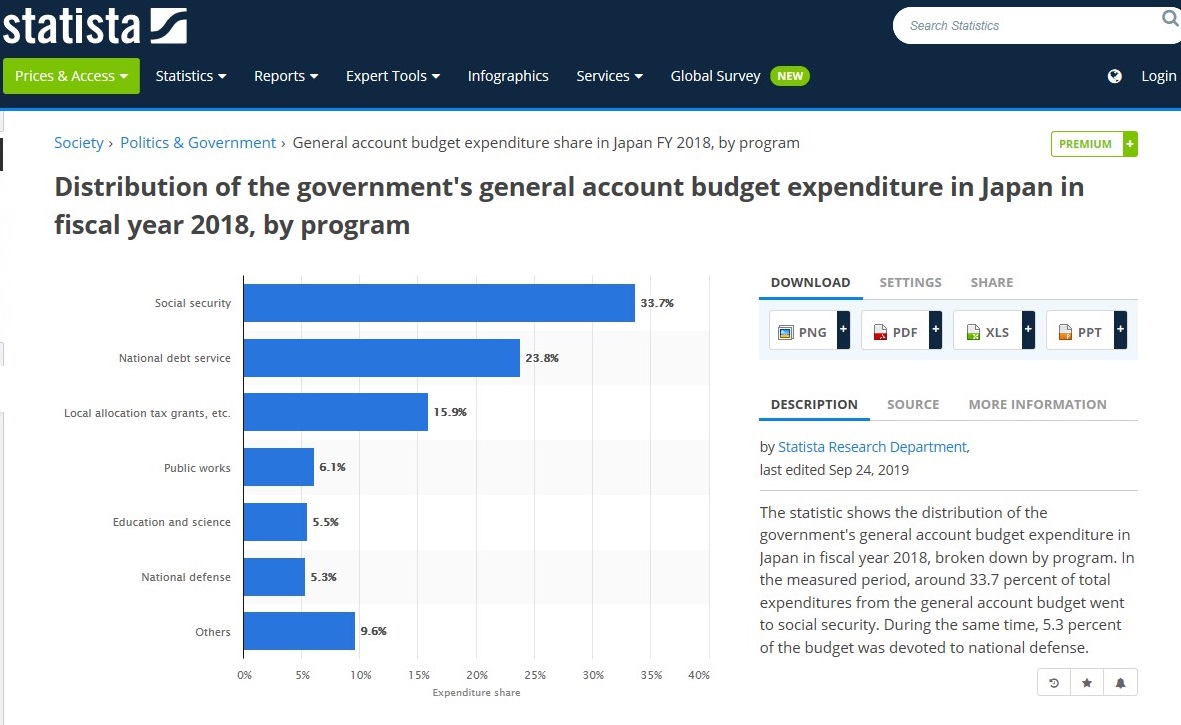1181x725 pixels.
Task: Open the Statista Research Department link
Action: click(872, 447)
